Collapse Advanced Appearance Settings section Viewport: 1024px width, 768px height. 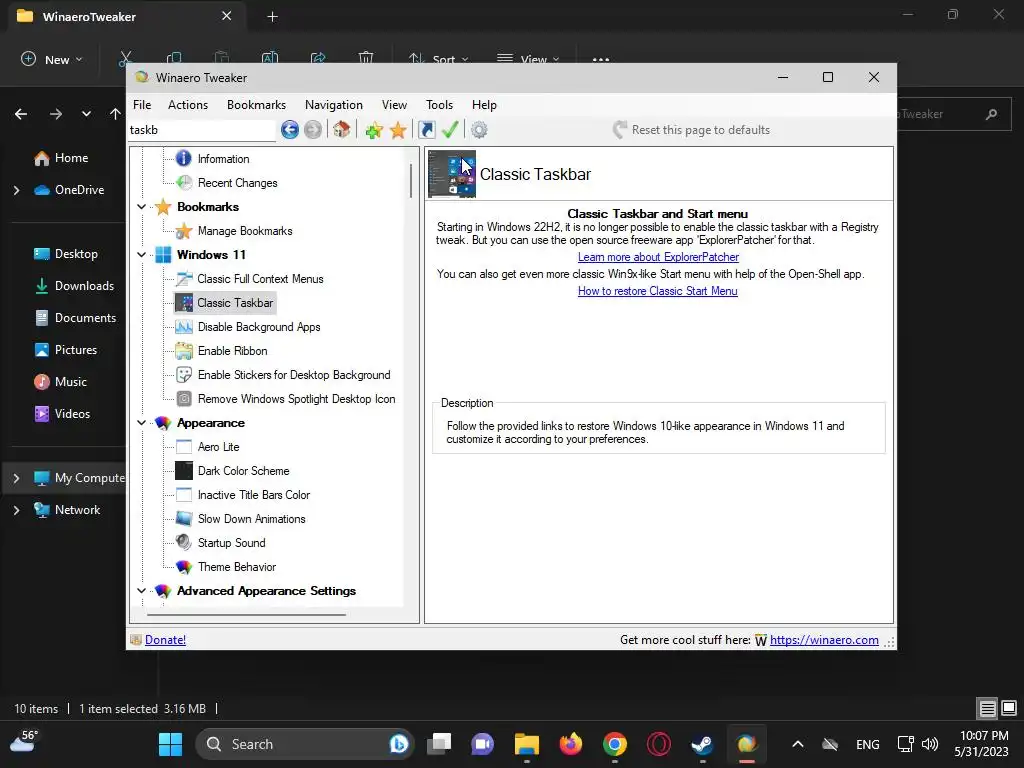pos(142,591)
